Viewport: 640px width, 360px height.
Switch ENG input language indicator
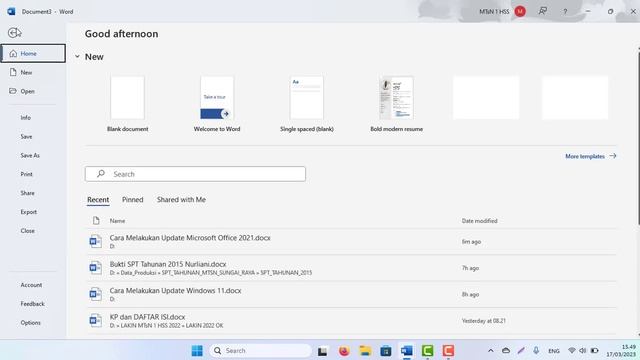(x=554, y=351)
